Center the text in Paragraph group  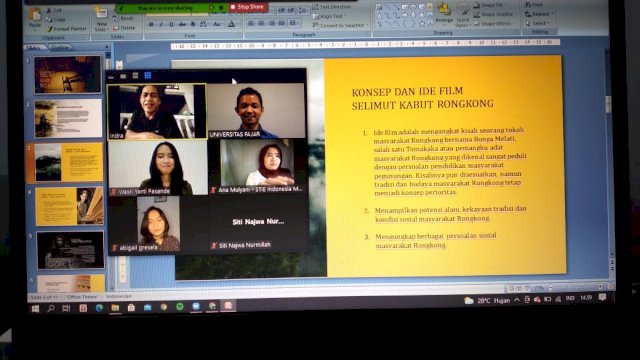(x=262, y=23)
